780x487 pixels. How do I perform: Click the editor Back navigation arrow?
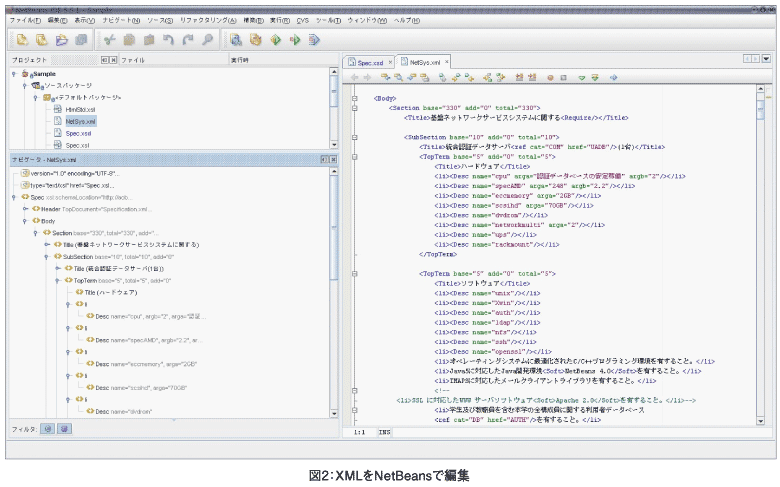coord(355,78)
